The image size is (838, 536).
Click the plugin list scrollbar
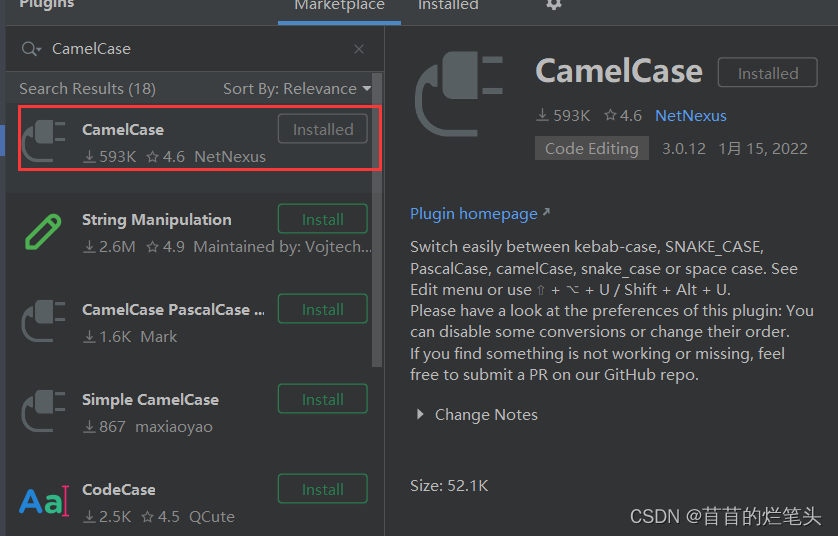point(378,220)
